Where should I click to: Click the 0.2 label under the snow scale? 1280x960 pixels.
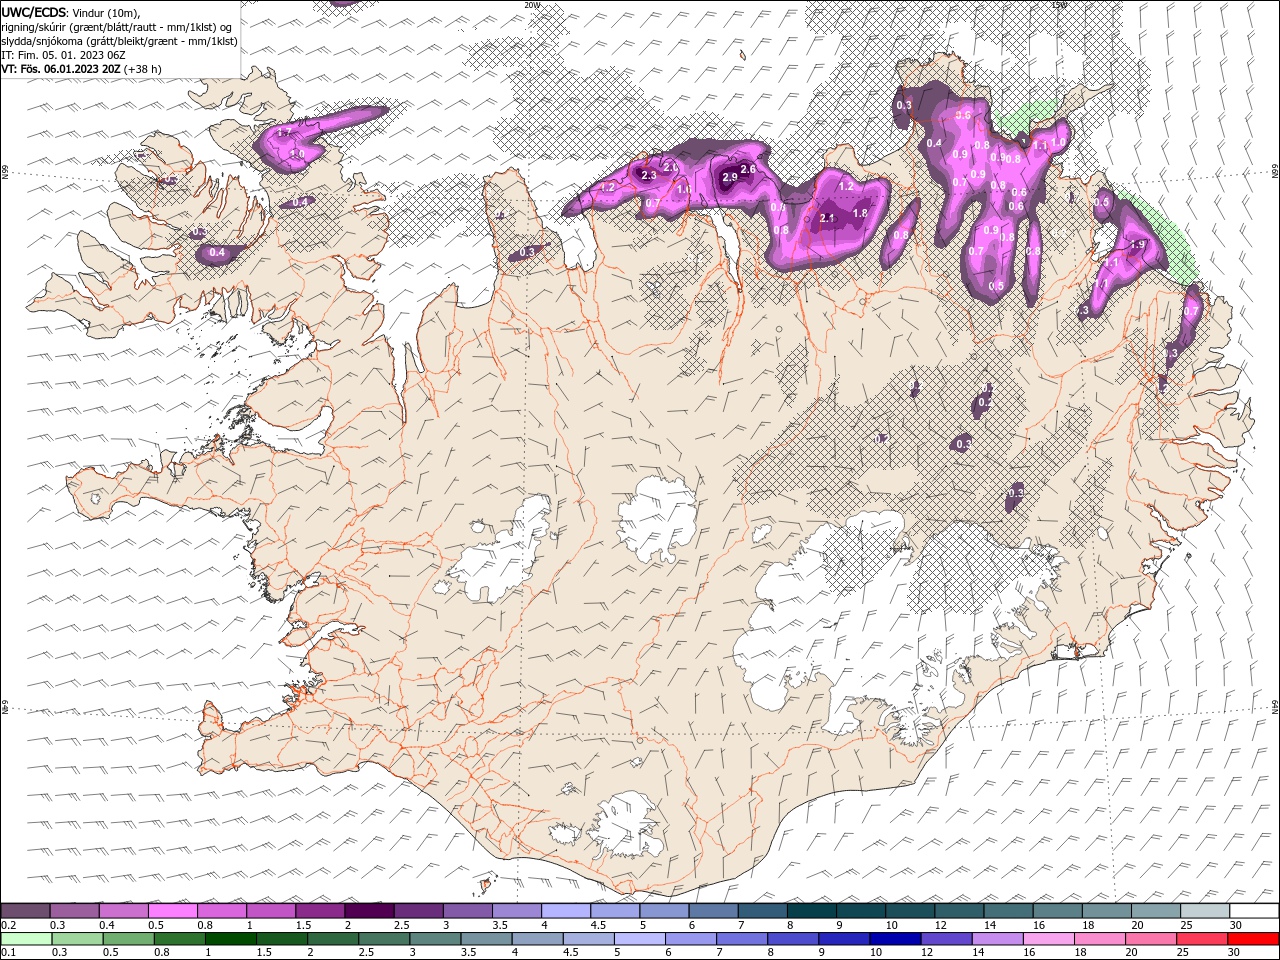(x=7, y=925)
